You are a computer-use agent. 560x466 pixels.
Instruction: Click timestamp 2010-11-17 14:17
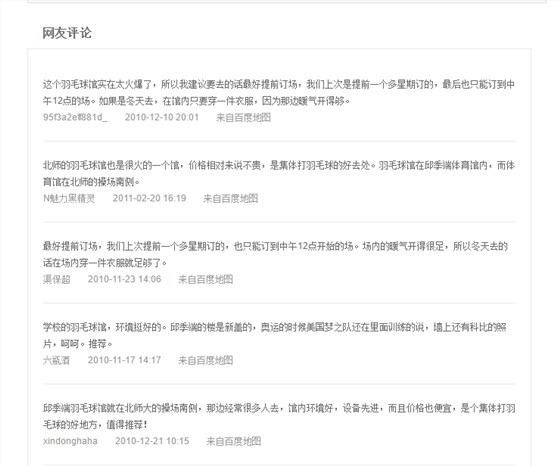[x=124, y=360]
